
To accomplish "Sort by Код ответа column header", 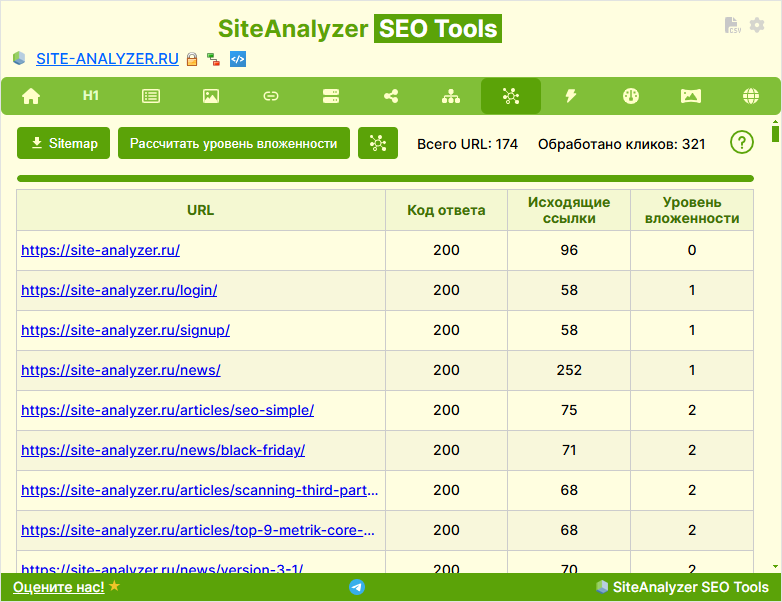I will (x=446, y=210).
